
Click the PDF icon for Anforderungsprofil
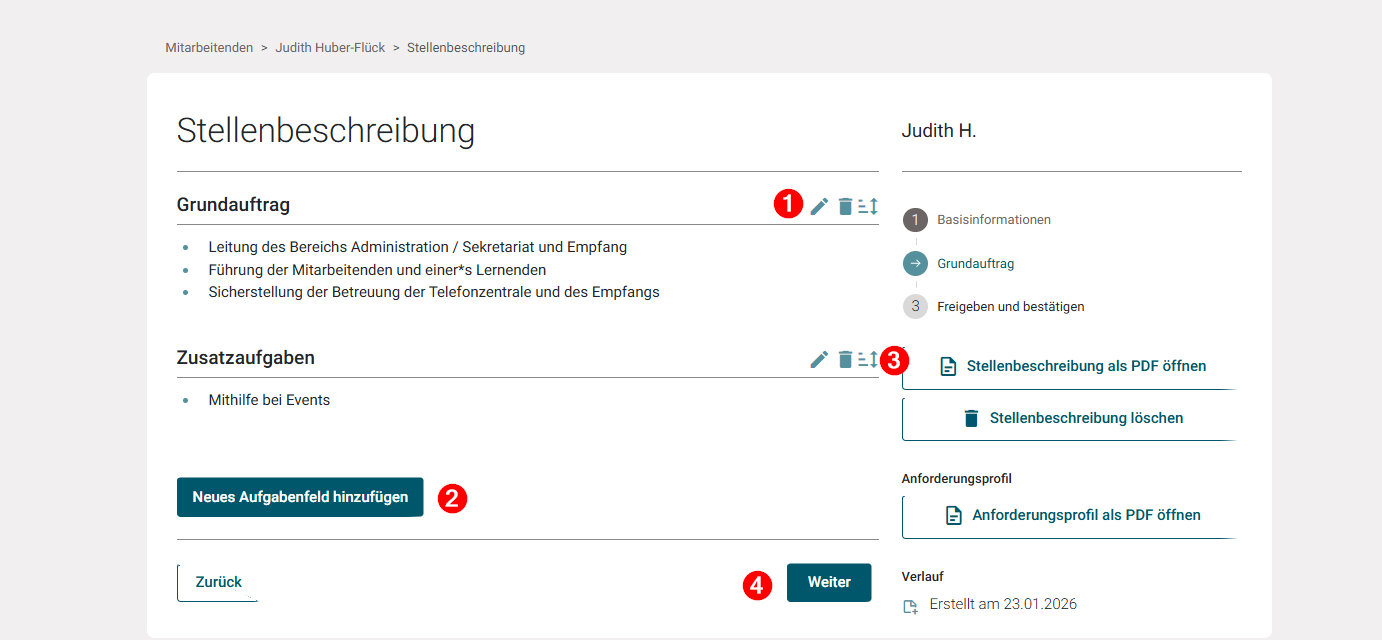coord(953,514)
